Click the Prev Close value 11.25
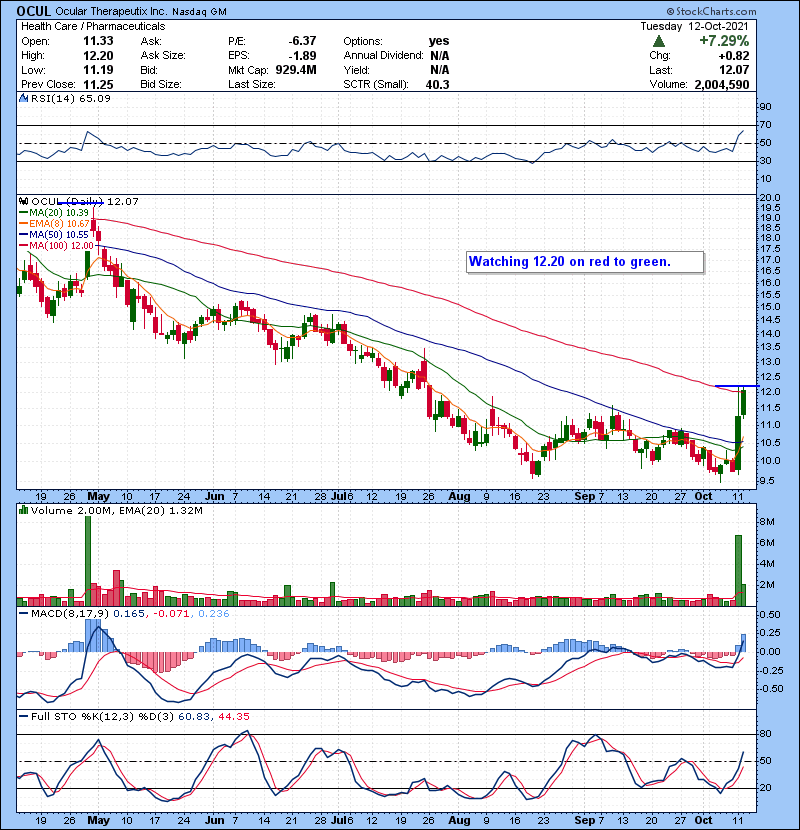800x830 pixels. (x=98, y=84)
